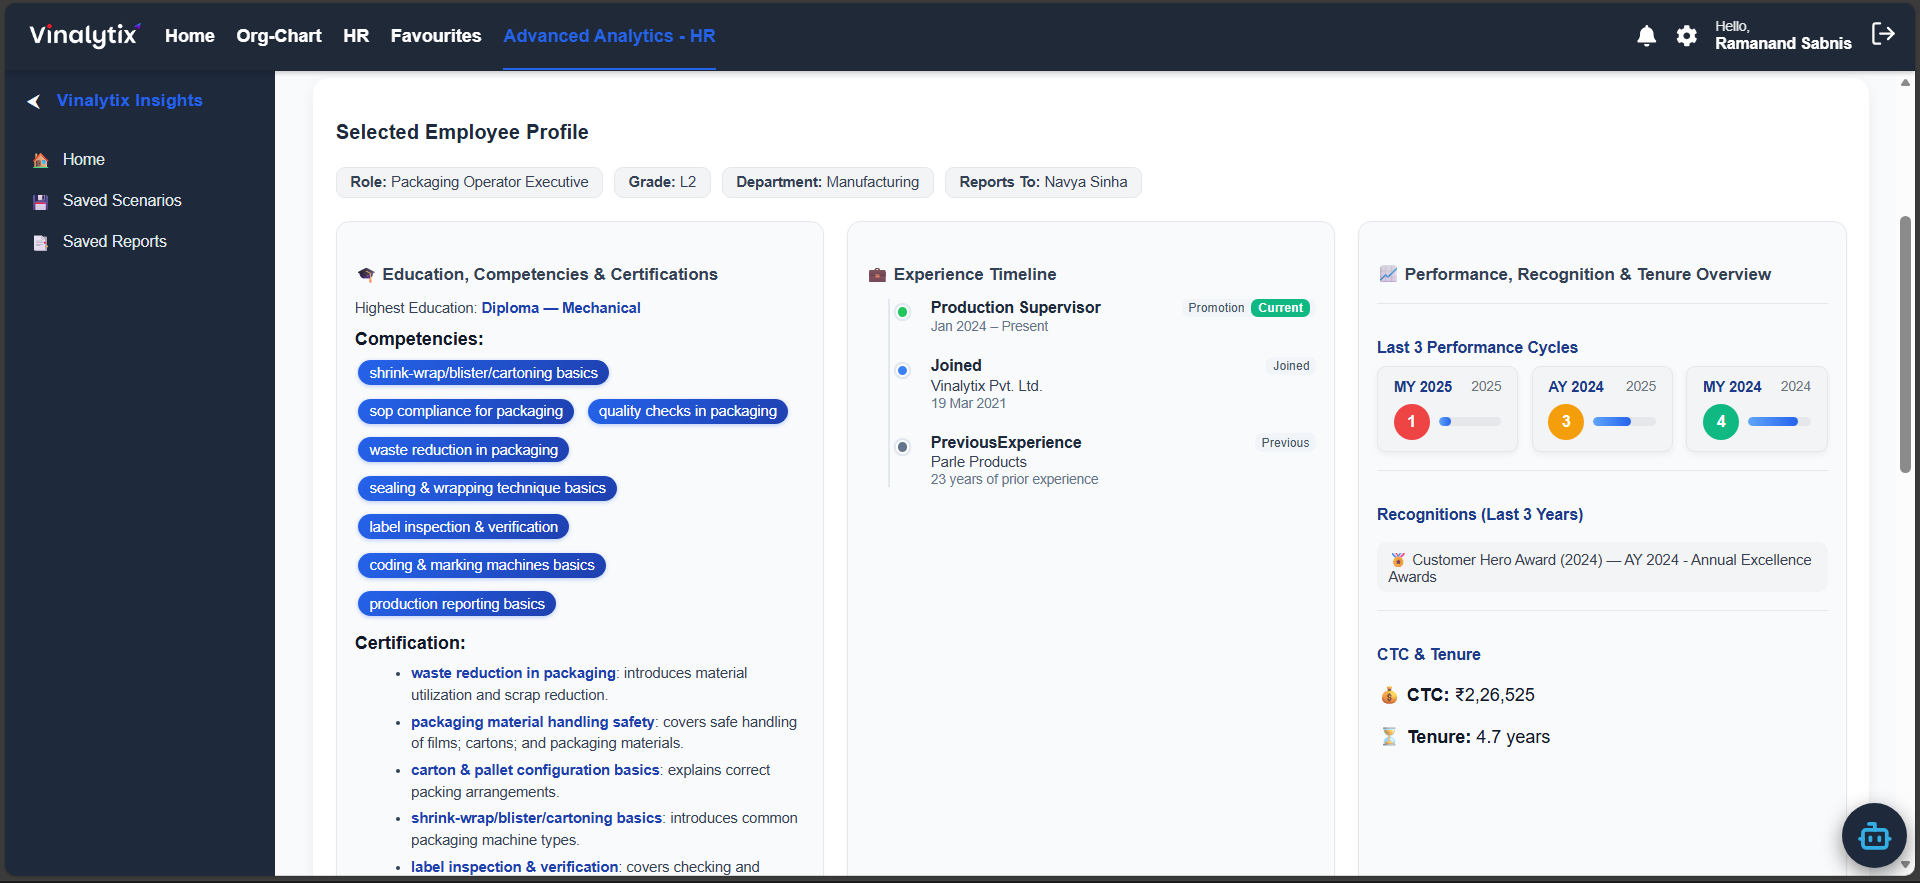Image resolution: width=1920 pixels, height=883 pixels.
Task: Click the logout icon
Action: 1883,34
